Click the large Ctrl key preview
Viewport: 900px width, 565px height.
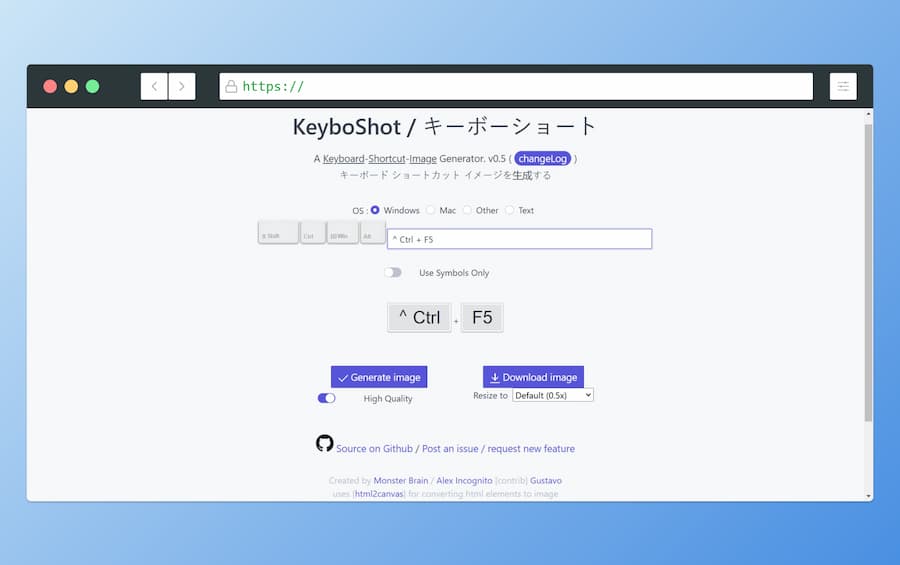tap(420, 317)
